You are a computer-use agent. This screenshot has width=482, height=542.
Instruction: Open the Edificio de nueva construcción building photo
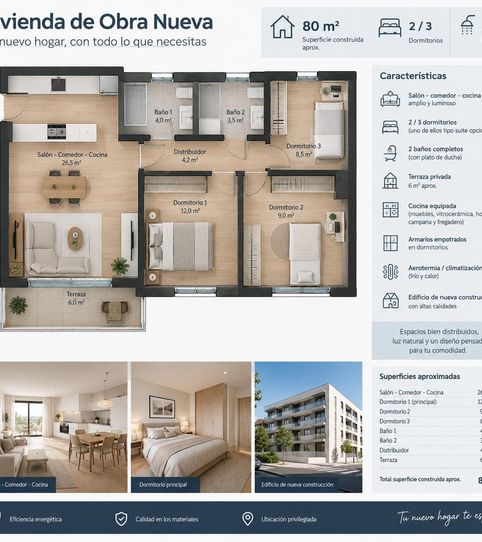308,427
